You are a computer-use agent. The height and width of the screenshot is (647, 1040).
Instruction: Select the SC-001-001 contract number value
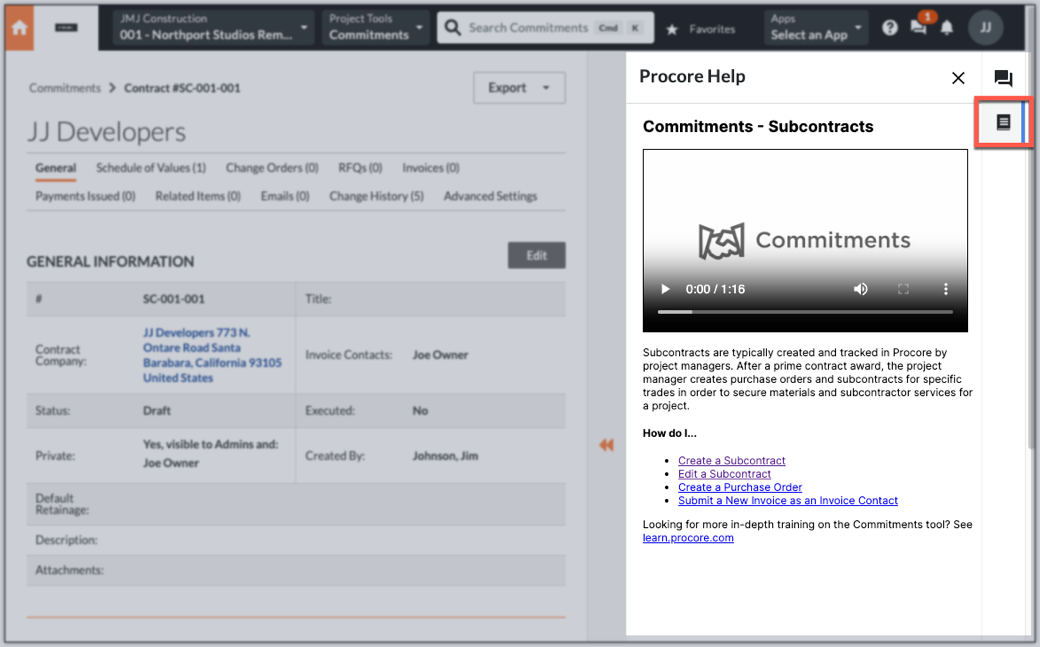coord(174,299)
